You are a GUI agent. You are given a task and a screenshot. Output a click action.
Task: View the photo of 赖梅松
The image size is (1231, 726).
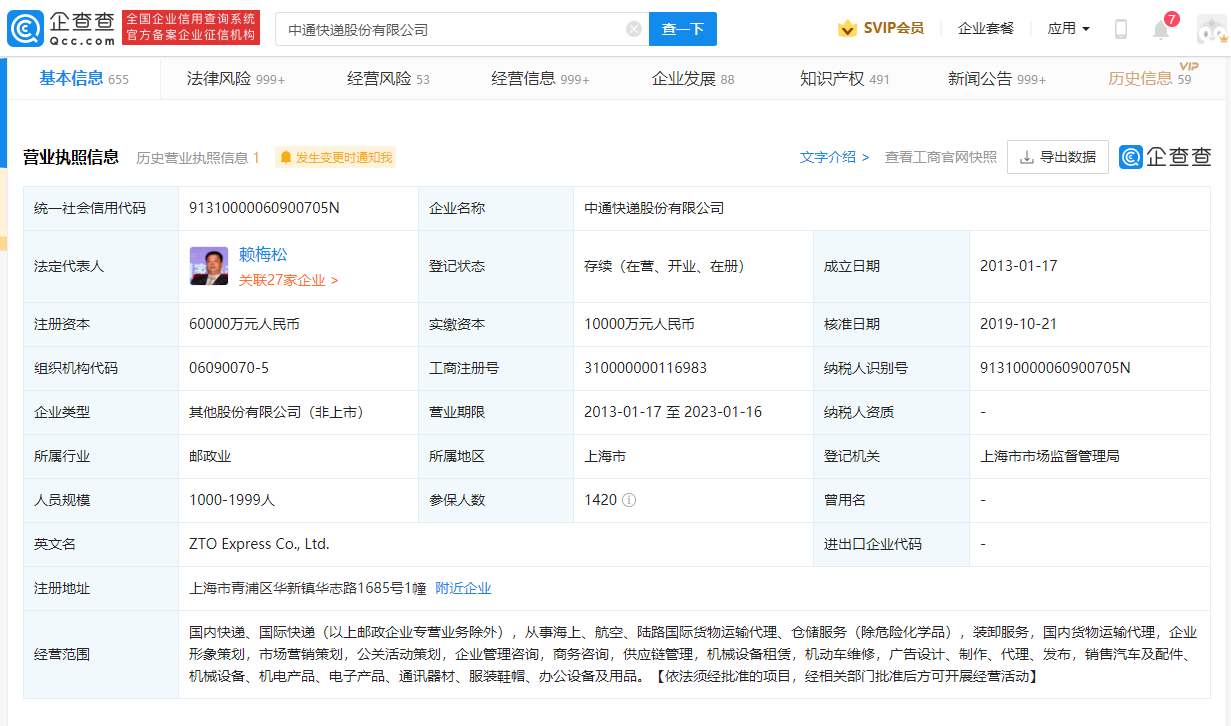coord(209,266)
